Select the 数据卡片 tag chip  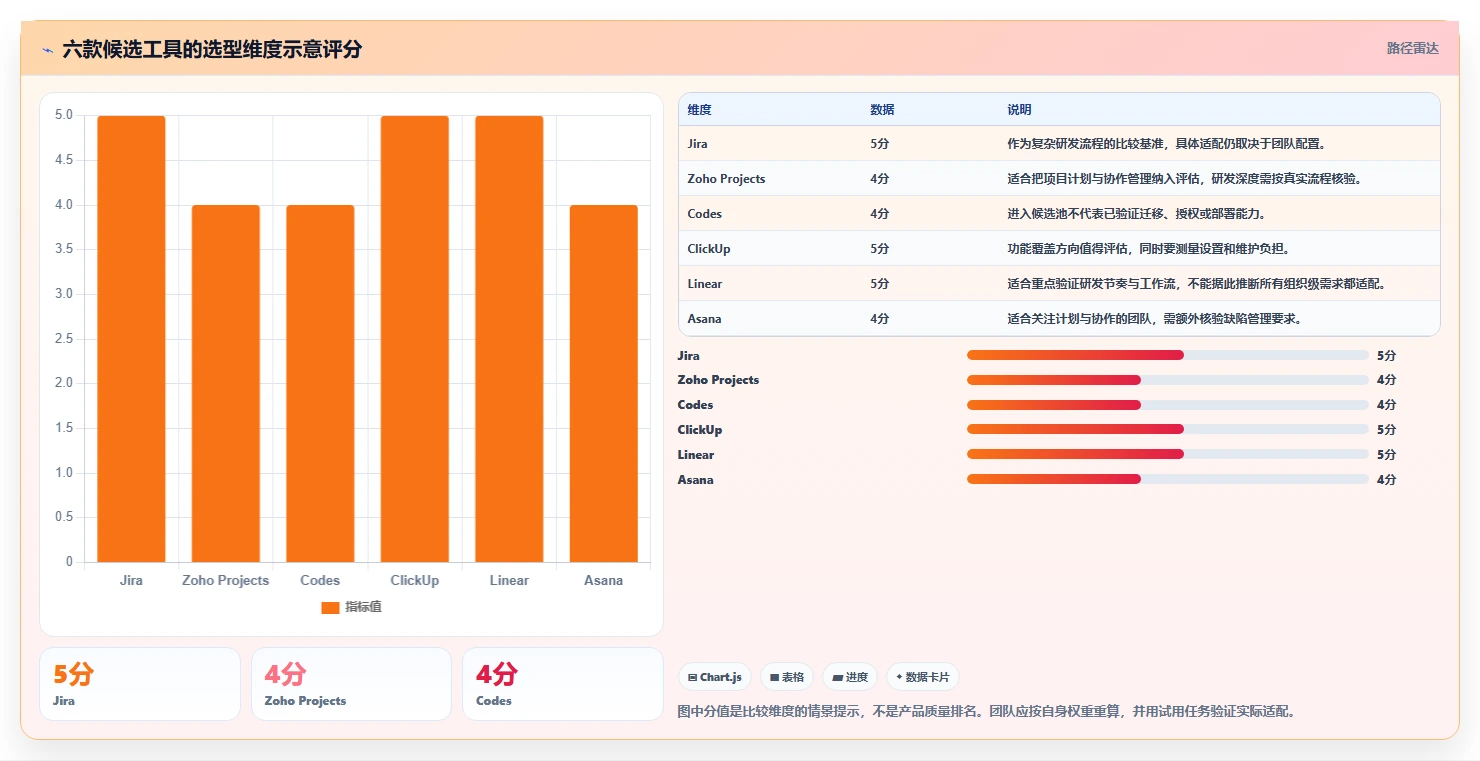922,677
